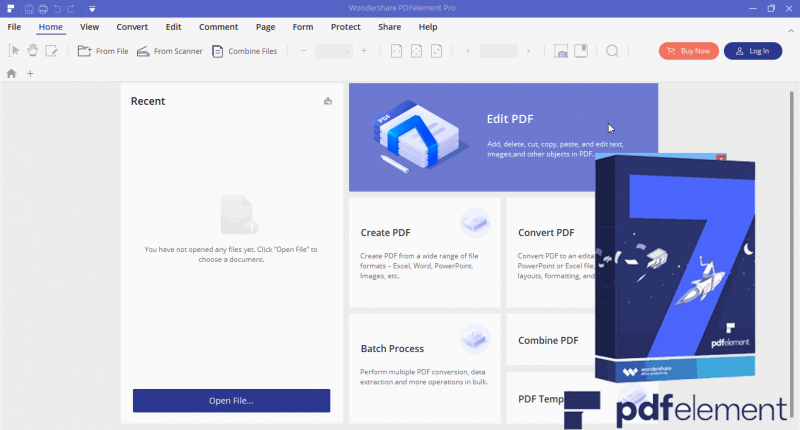The image size is (800, 430).
Task: Clear recent list with eraser icon
Action: 328,101
